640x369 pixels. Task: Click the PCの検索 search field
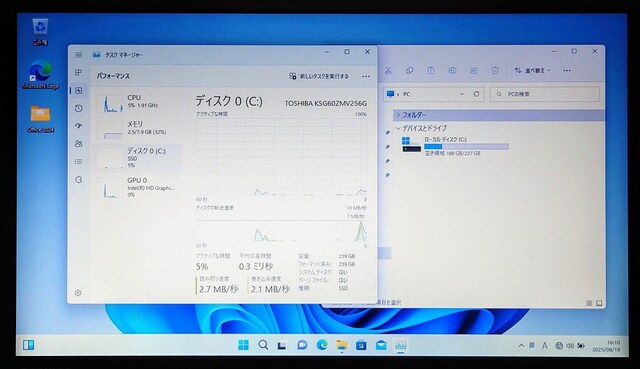(x=545, y=94)
